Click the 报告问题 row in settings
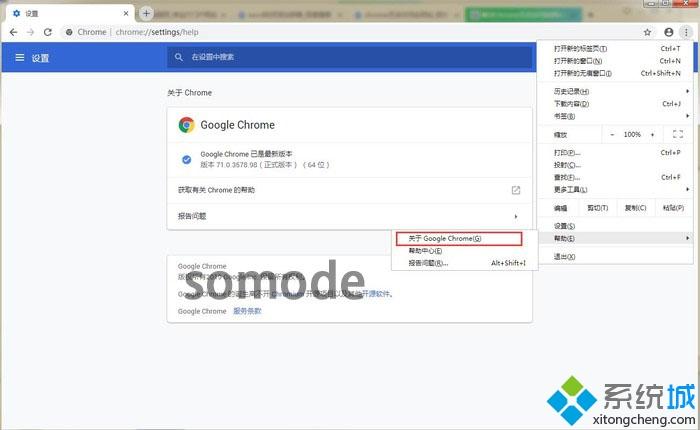The width and height of the screenshot is (700, 430). [x=350, y=217]
